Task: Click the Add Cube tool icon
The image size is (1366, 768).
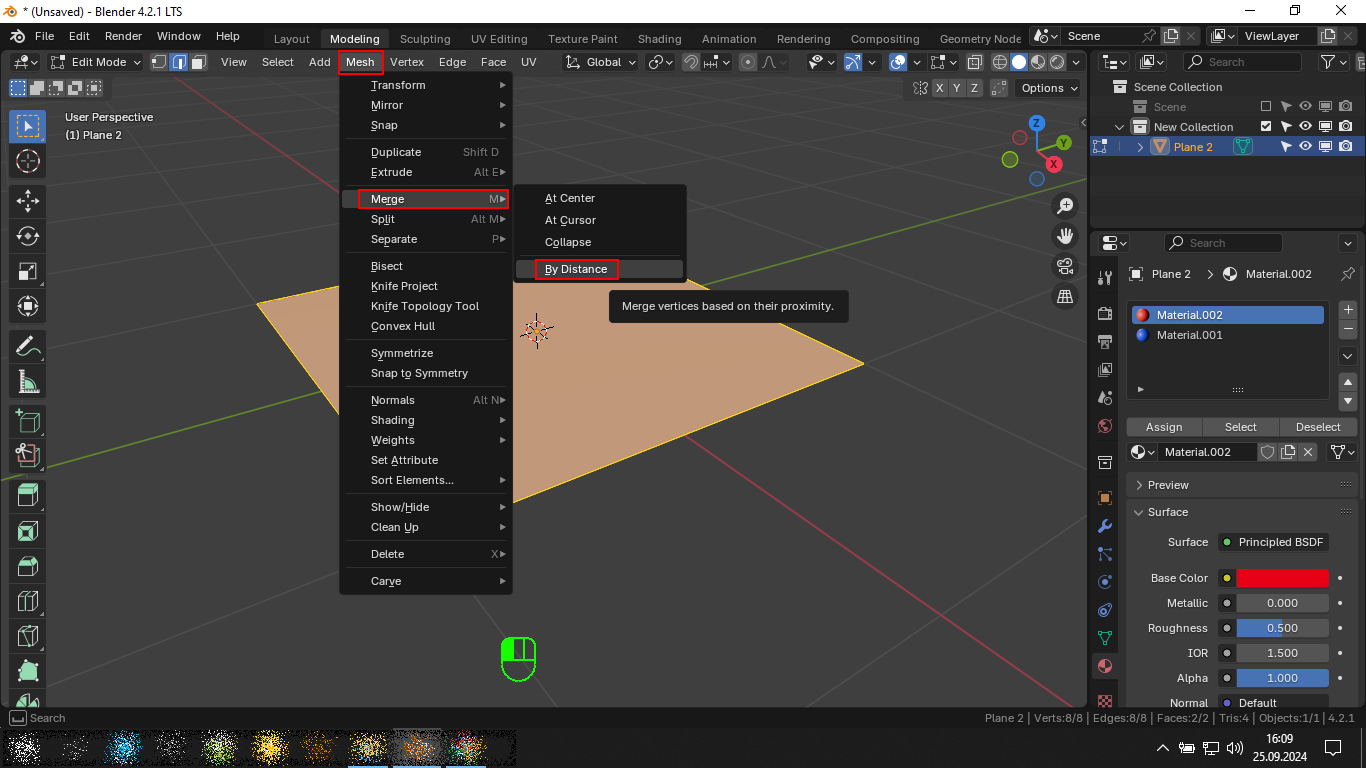Action: (28, 421)
